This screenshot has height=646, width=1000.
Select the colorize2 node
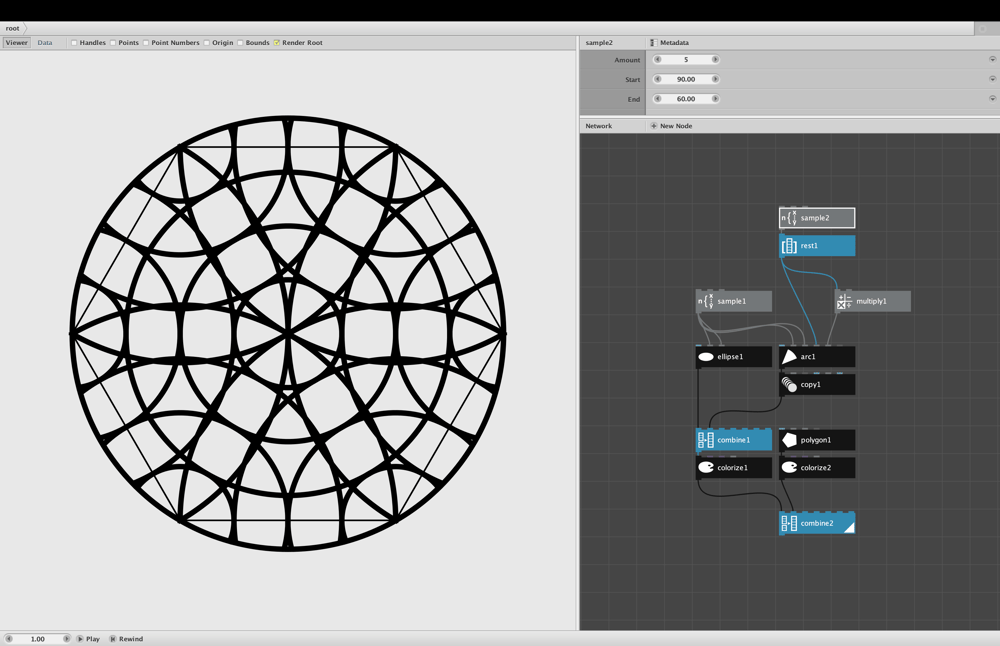click(x=816, y=467)
